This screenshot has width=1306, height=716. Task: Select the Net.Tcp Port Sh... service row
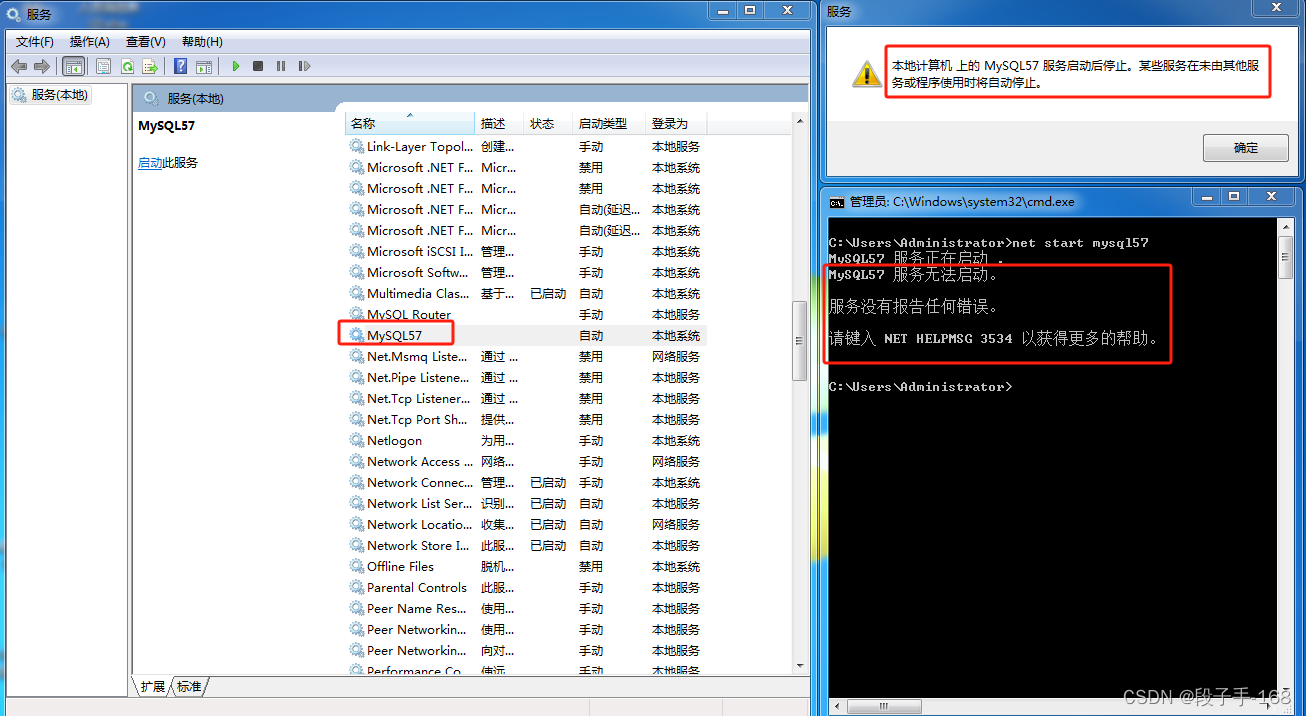pos(526,420)
